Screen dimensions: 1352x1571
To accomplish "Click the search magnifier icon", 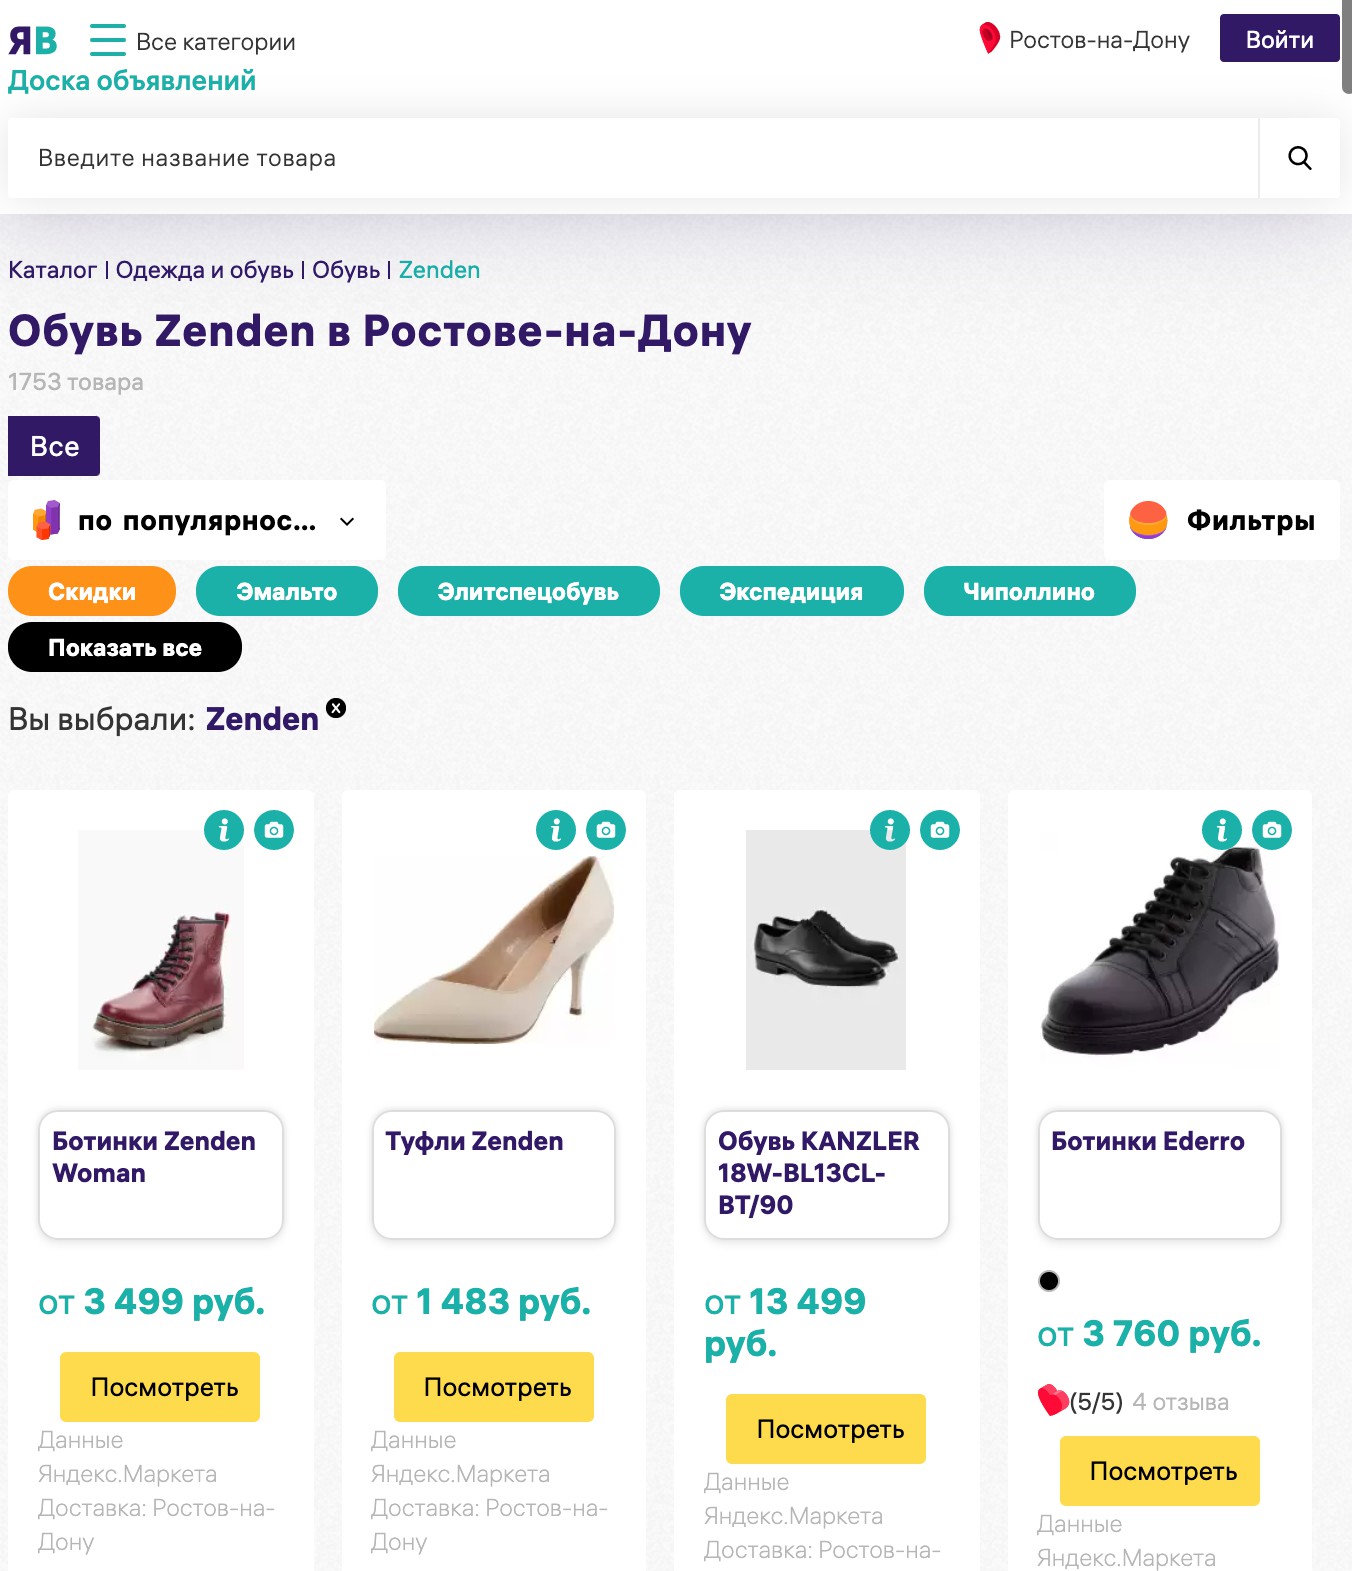I will click(x=1299, y=158).
